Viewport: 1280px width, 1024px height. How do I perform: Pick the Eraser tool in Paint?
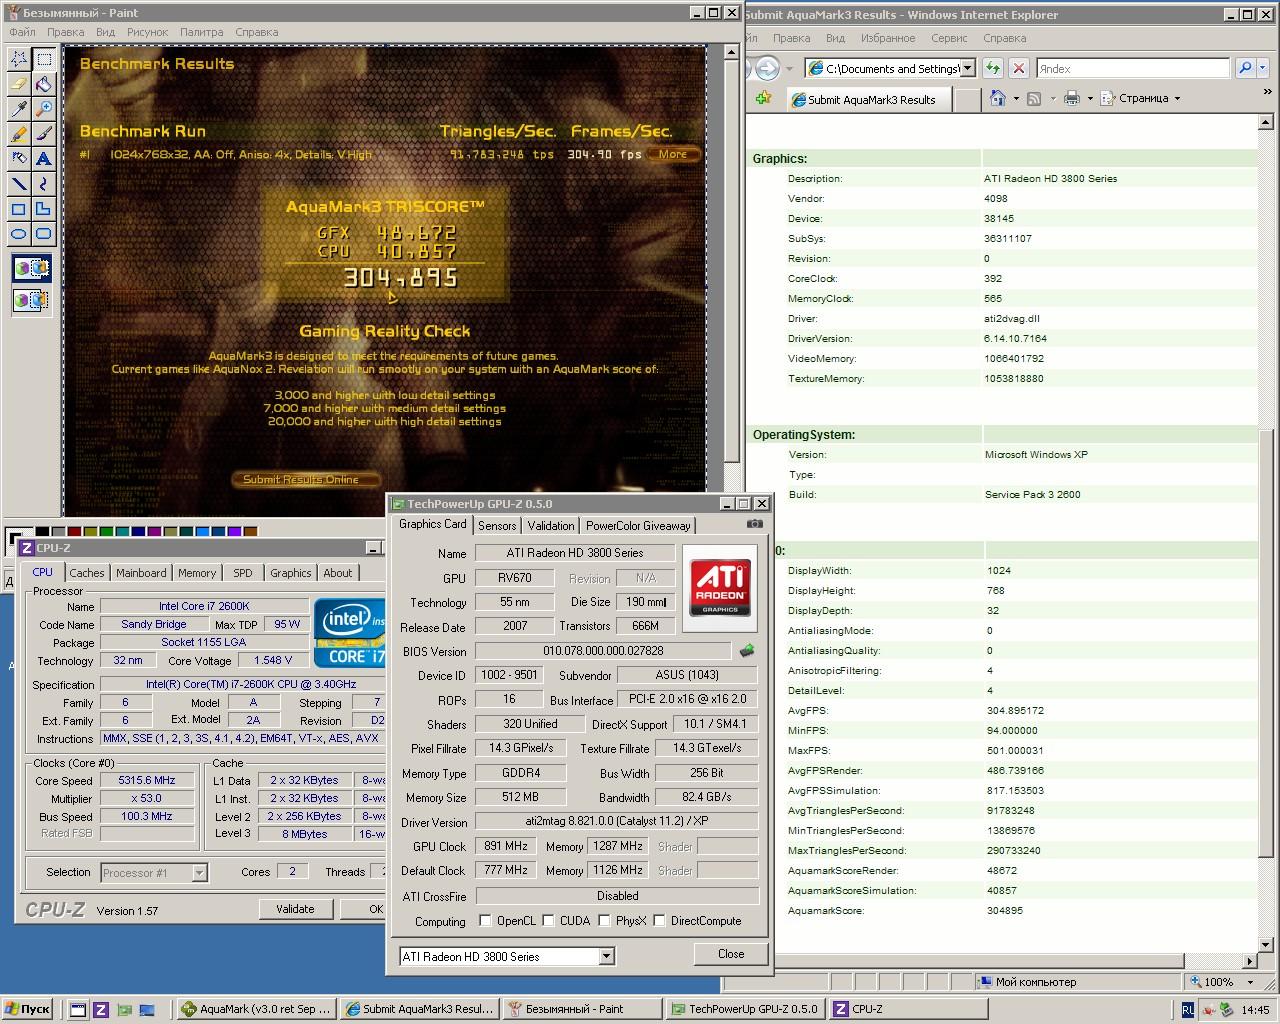[18, 84]
